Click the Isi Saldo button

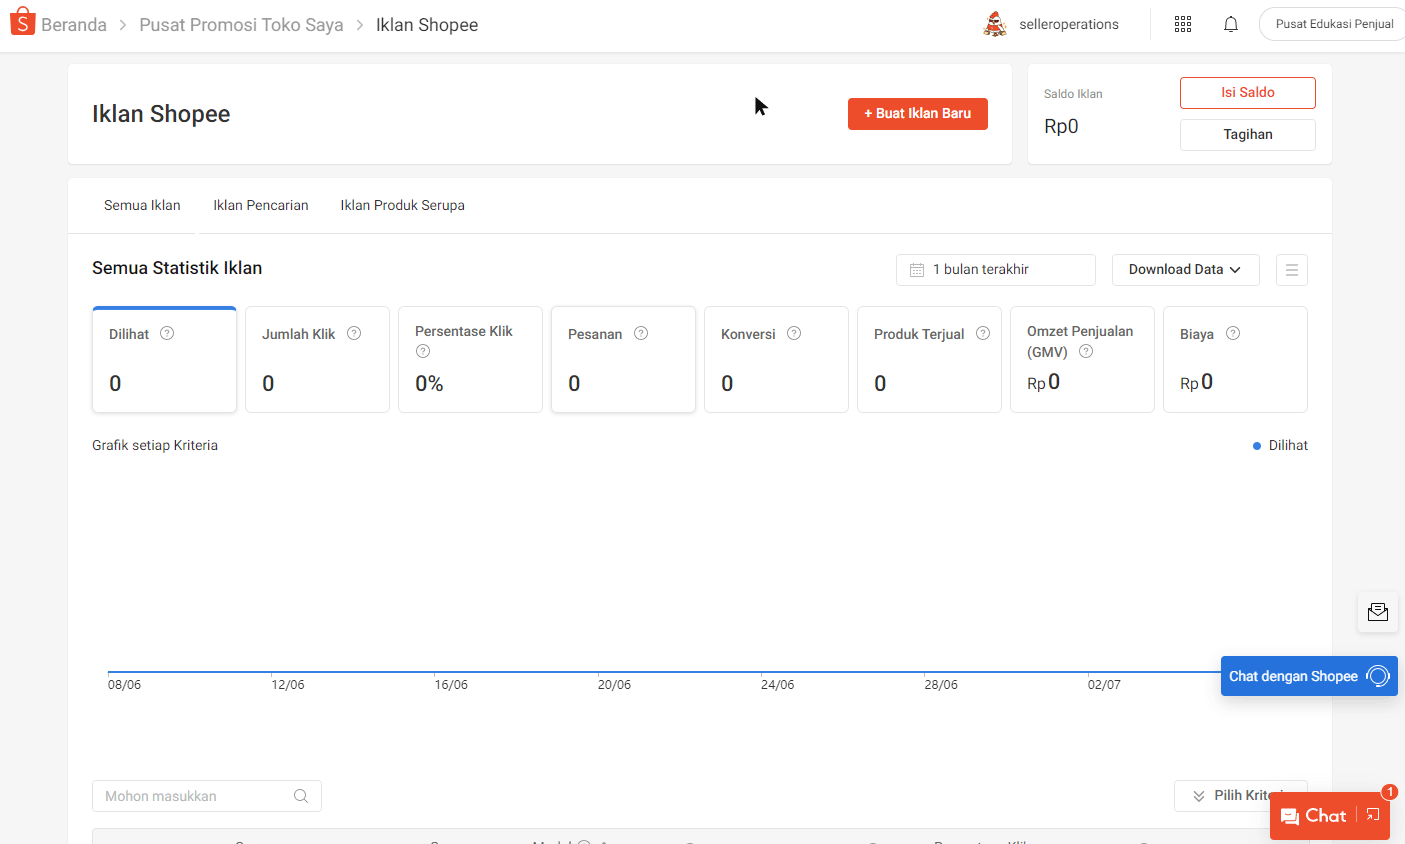[x=1247, y=93]
